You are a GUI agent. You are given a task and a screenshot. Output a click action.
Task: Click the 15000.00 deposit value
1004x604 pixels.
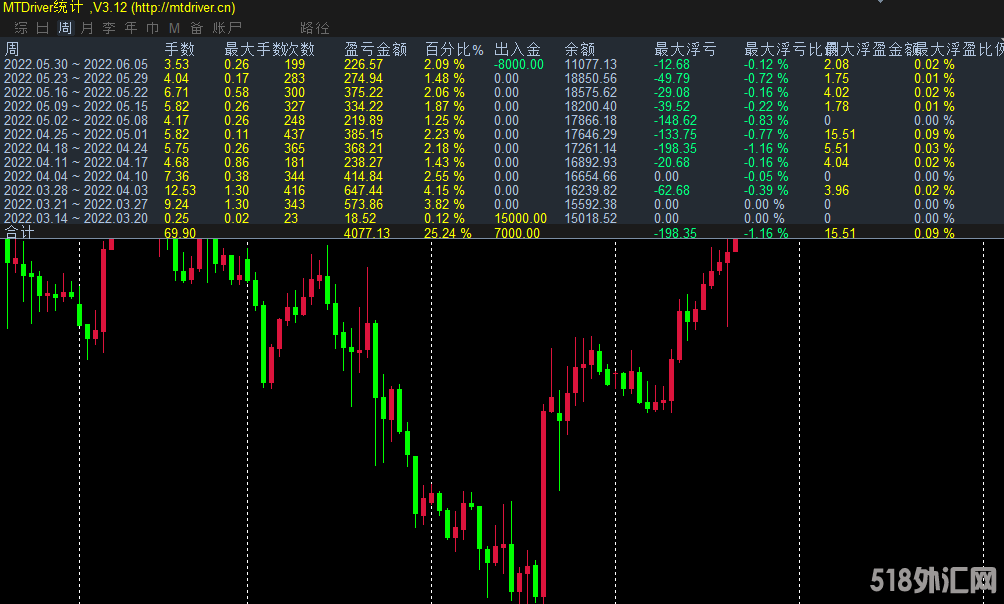(520, 218)
